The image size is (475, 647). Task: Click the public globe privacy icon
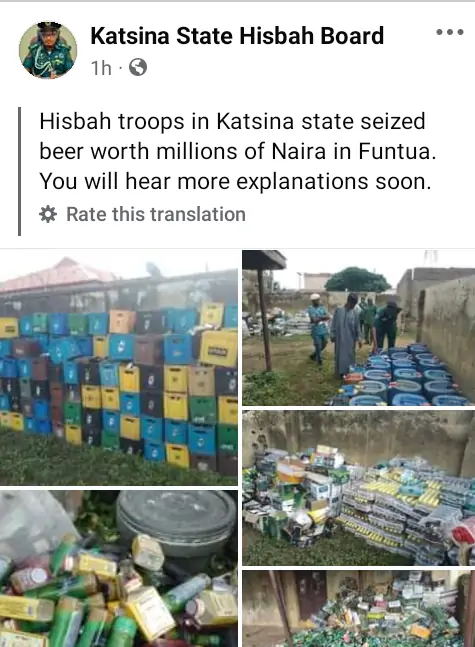point(138,67)
